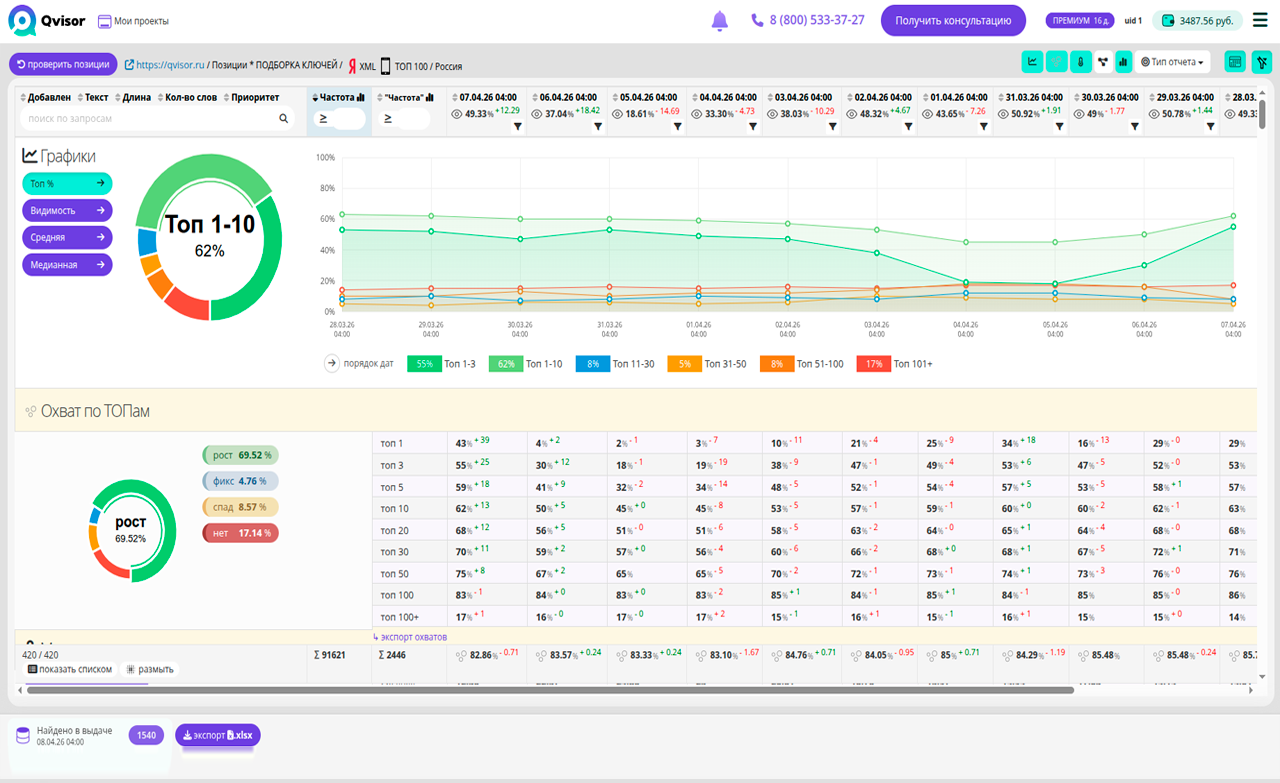Toggle the Топ 101+ legend series
The width and height of the screenshot is (1280, 783).
click(x=874, y=364)
